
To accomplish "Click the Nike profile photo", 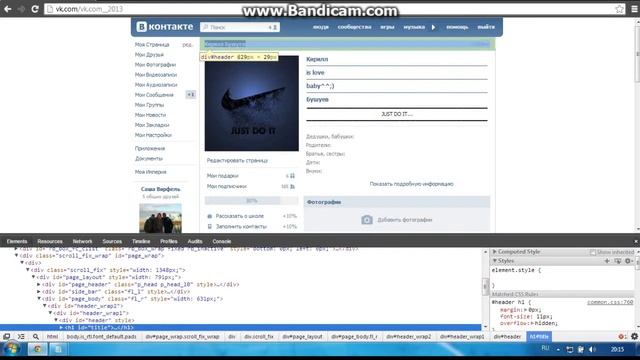I will pyautogui.click(x=251, y=103).
